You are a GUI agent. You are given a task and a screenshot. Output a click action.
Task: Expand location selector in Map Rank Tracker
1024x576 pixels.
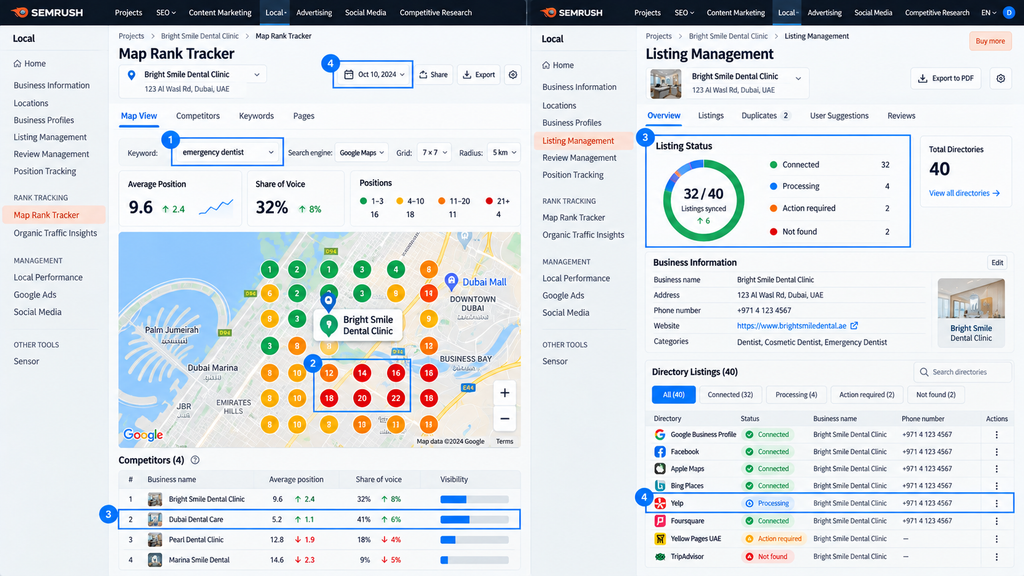(x=257, y=74)
